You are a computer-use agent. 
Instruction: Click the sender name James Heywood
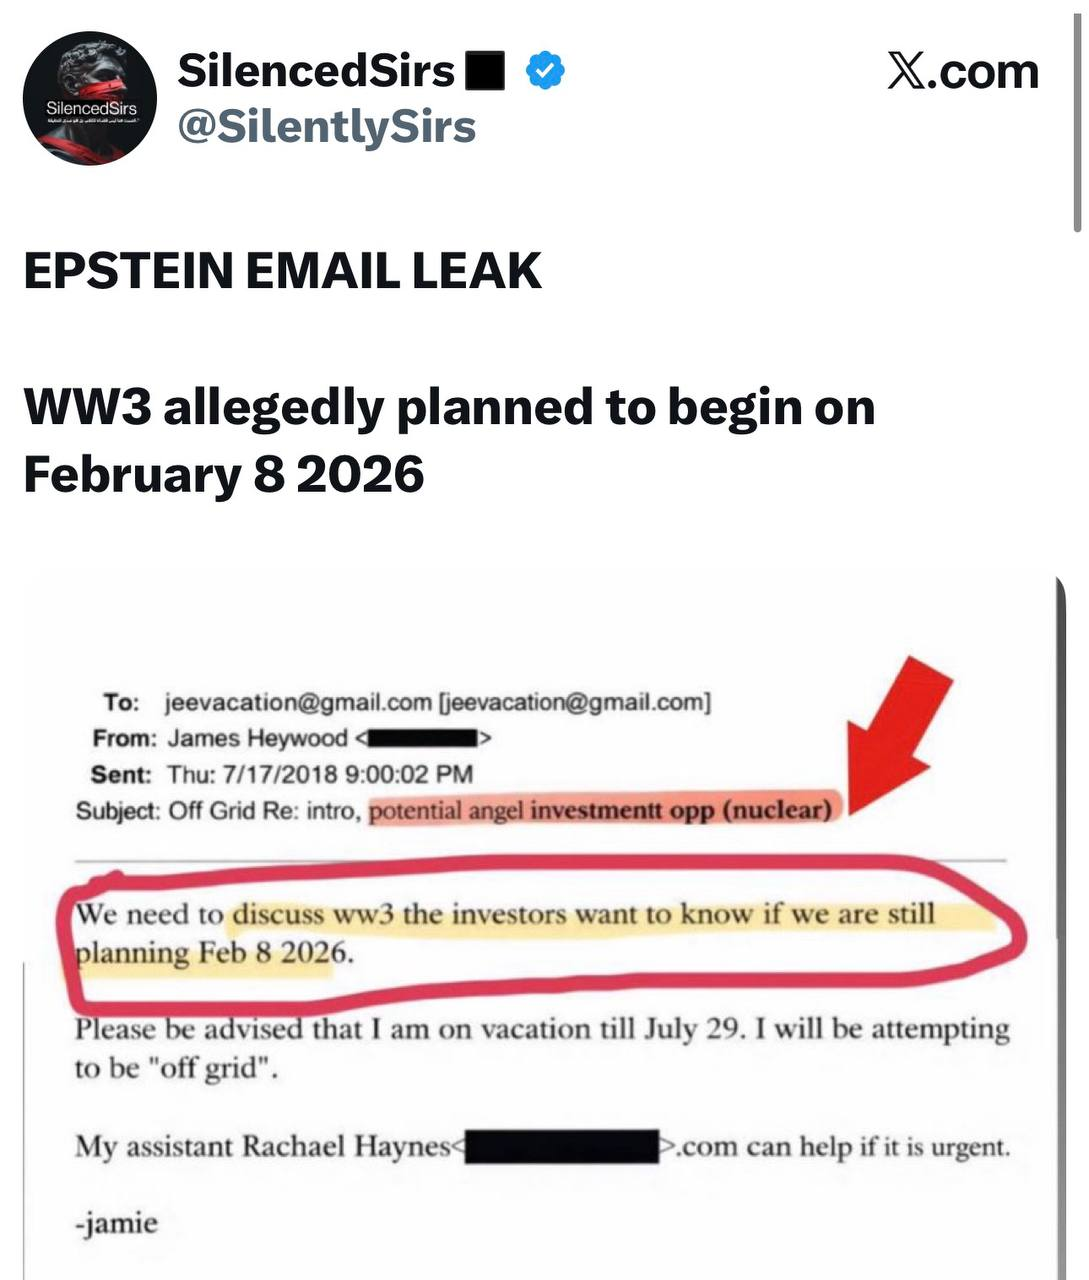coord(257,738)
